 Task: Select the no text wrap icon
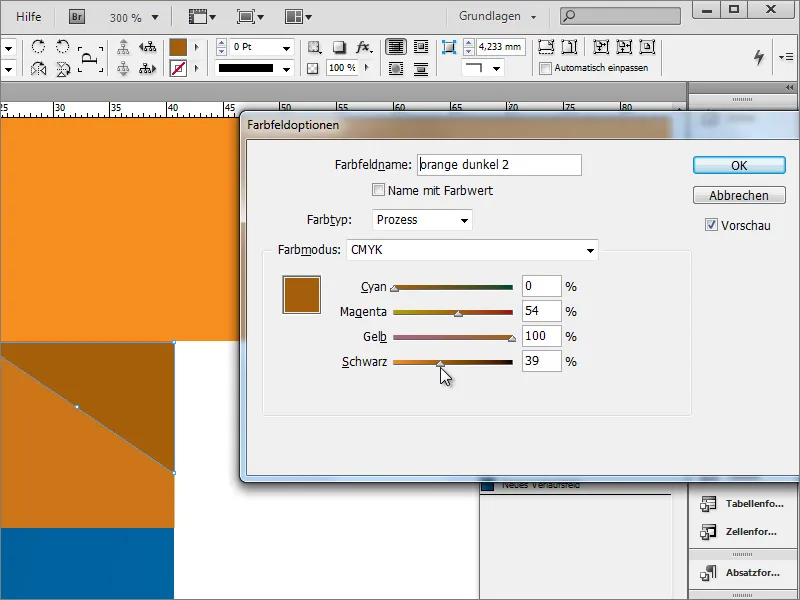(x=395, y=47)
